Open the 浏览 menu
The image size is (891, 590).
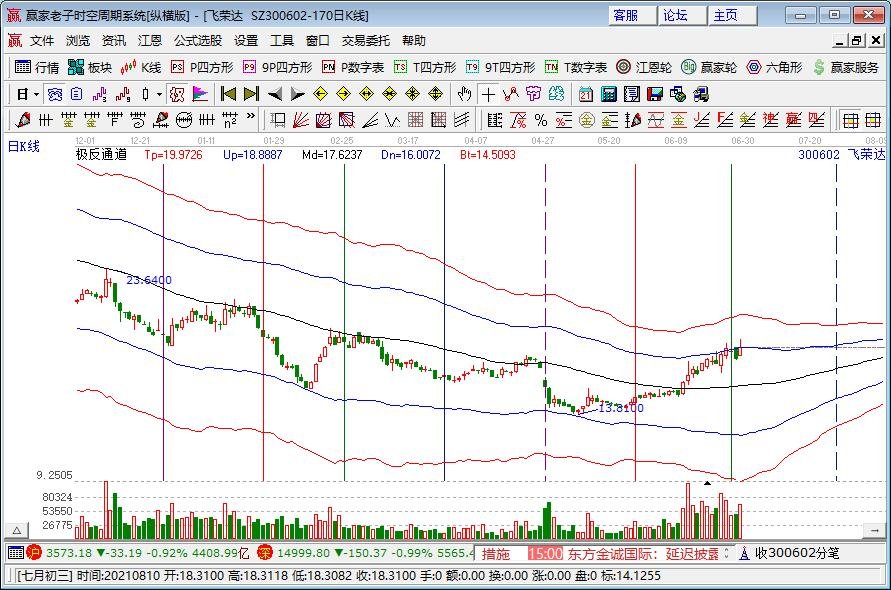[x=78, y=41]
